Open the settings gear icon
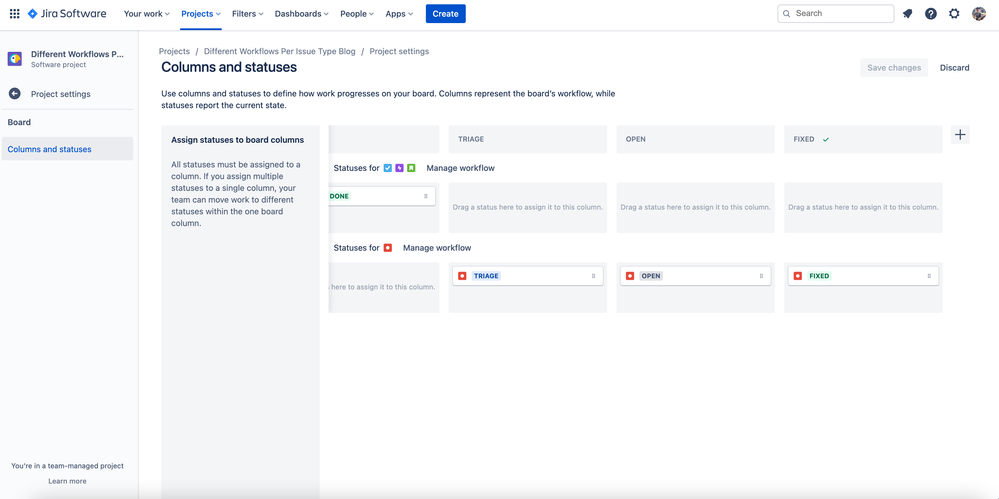The width and height of the screenshot is (999, 499). [x=954, y=13]
